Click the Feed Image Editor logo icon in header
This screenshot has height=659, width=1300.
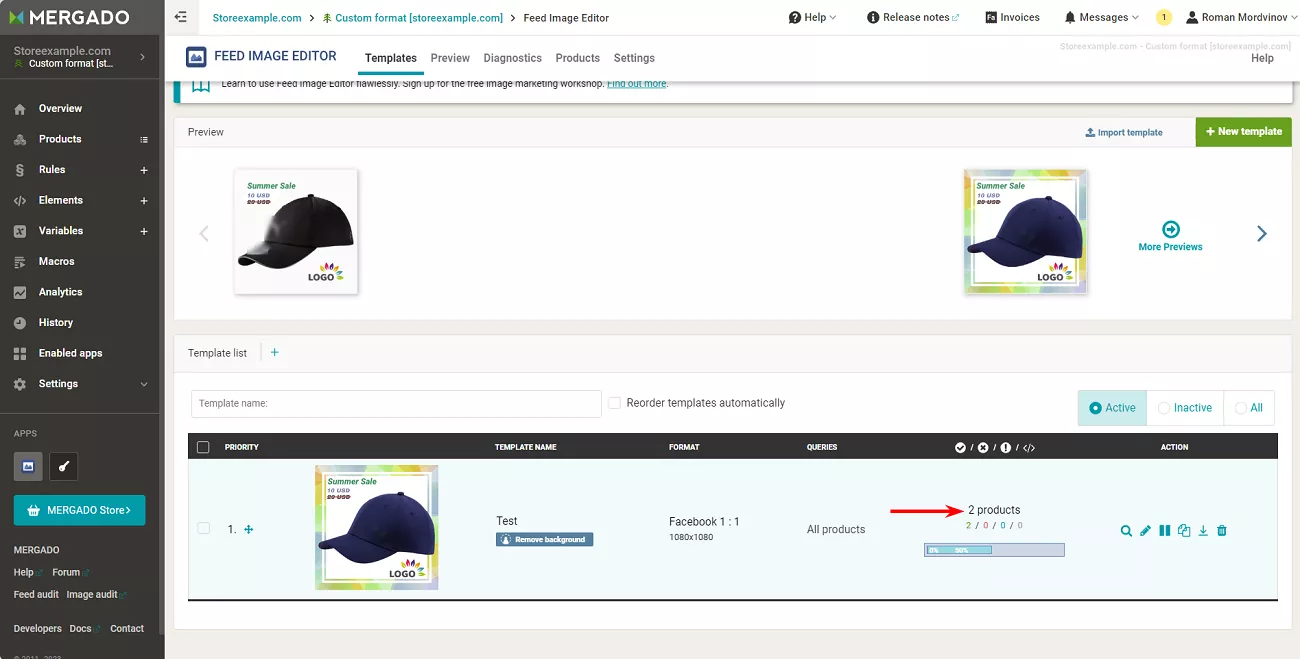(x=196, y=57)
